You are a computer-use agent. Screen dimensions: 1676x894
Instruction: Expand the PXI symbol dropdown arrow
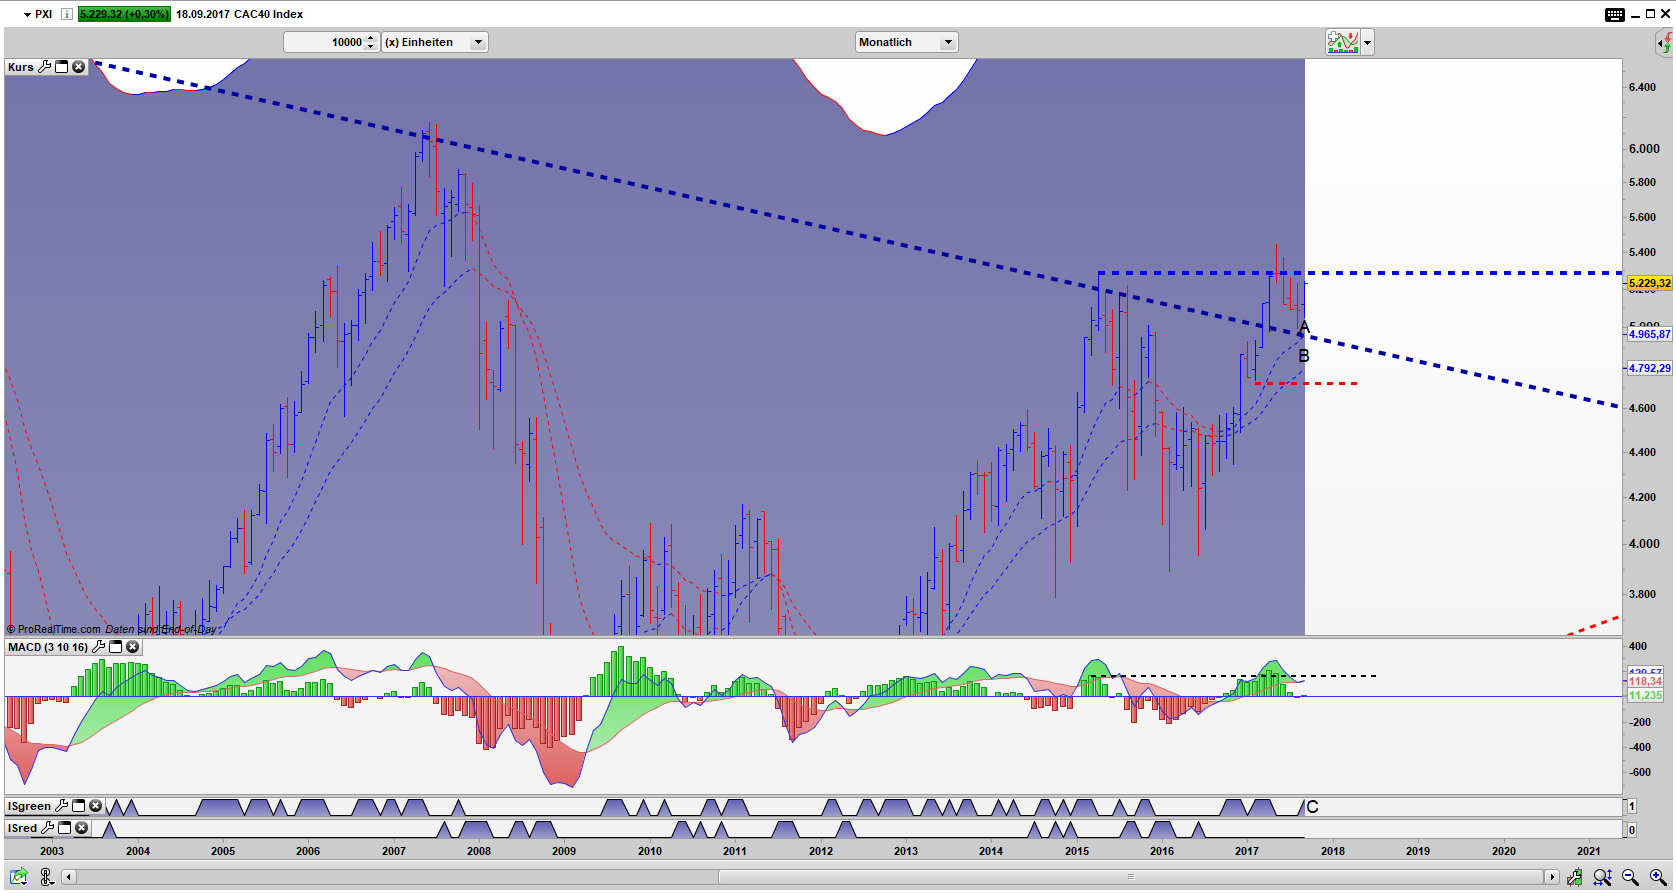[x=27, y=14]
